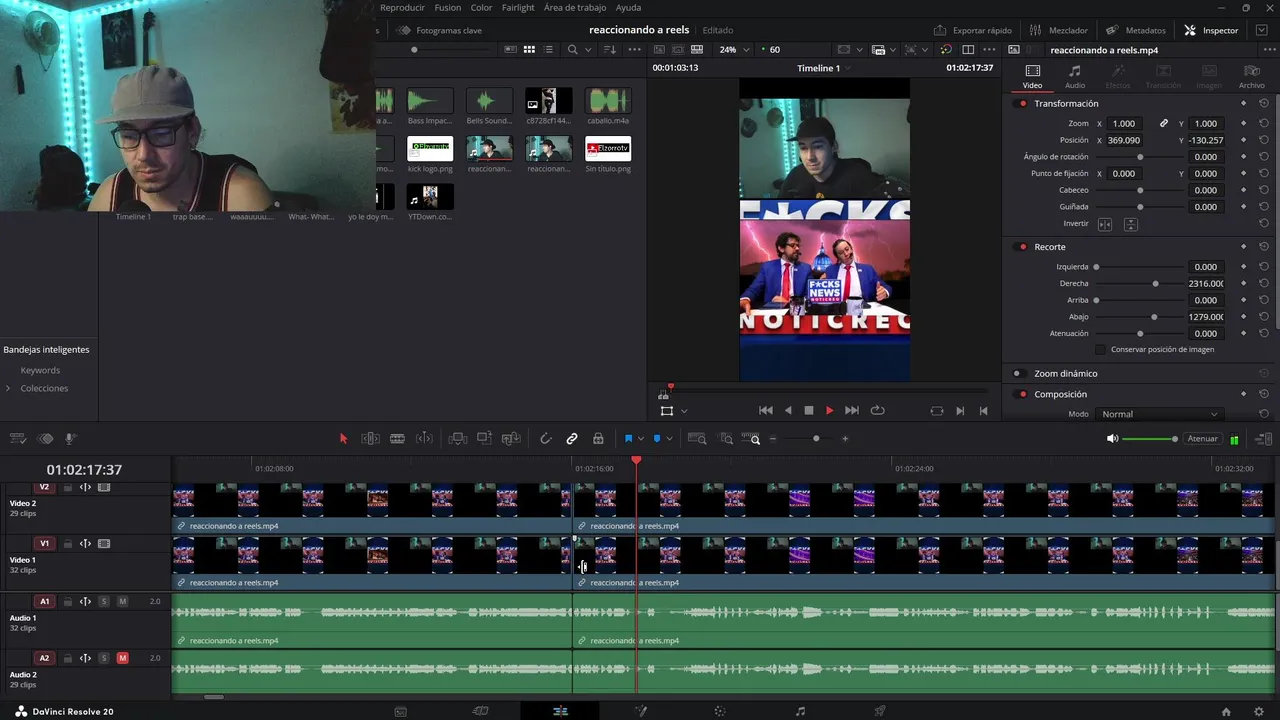Expand the Colecciones smart bin
1280x720 pixels.
point(8,388)
